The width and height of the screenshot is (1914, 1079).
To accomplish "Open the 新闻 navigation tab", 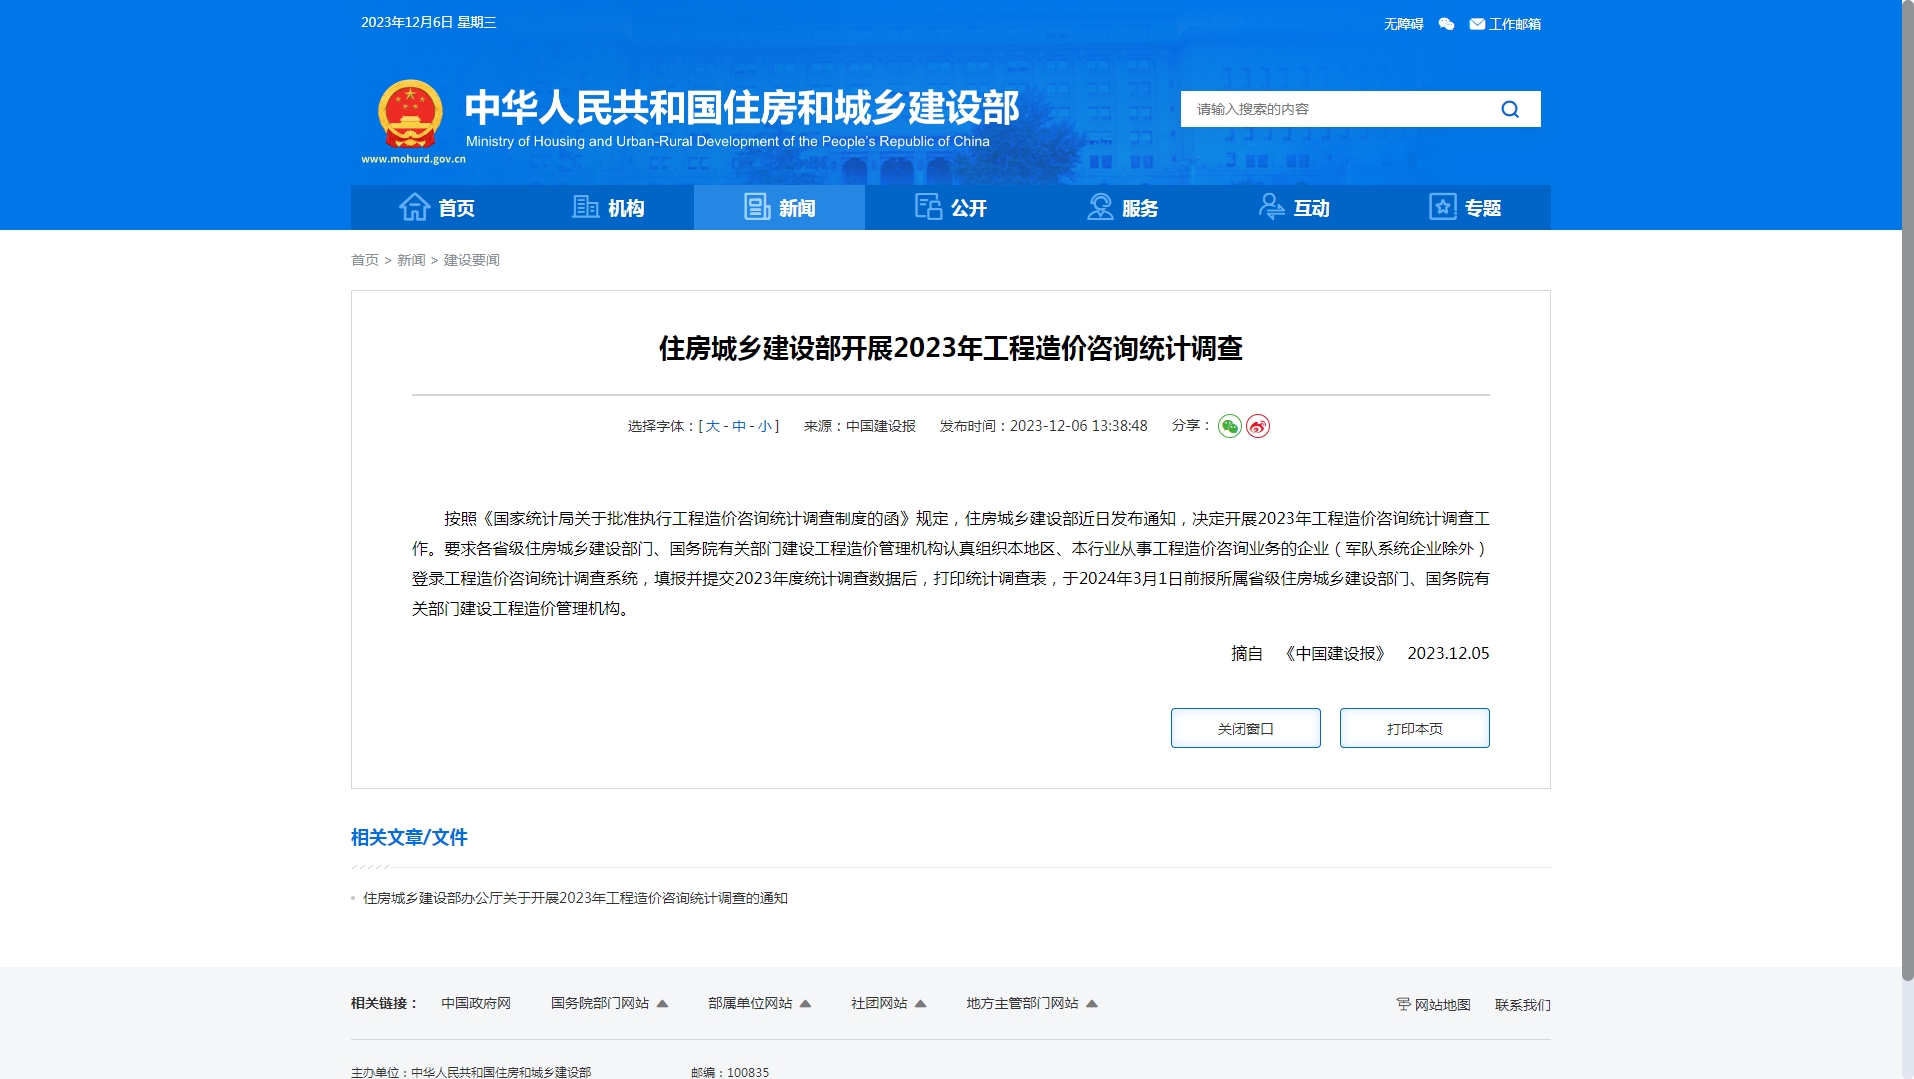I will 779,207.
